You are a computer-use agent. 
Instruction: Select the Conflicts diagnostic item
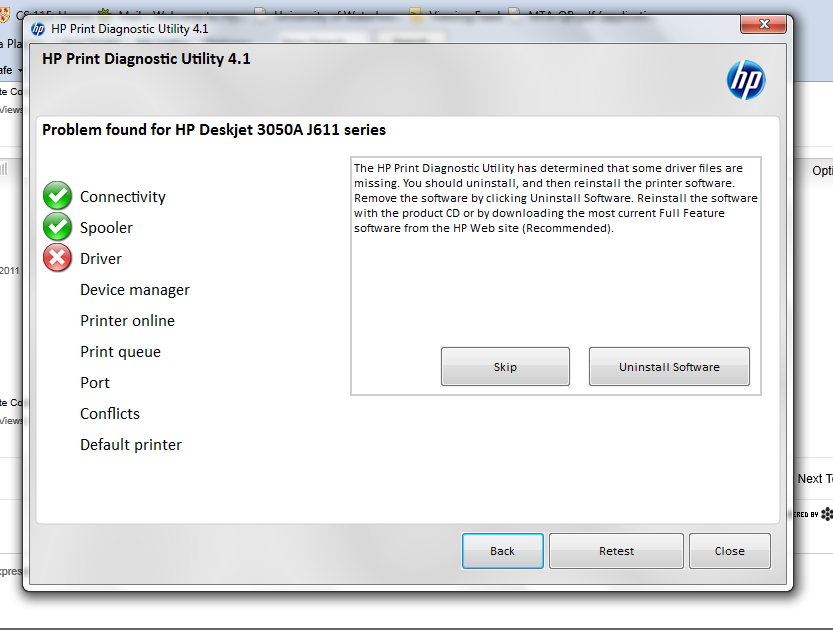tap(110, 413)
